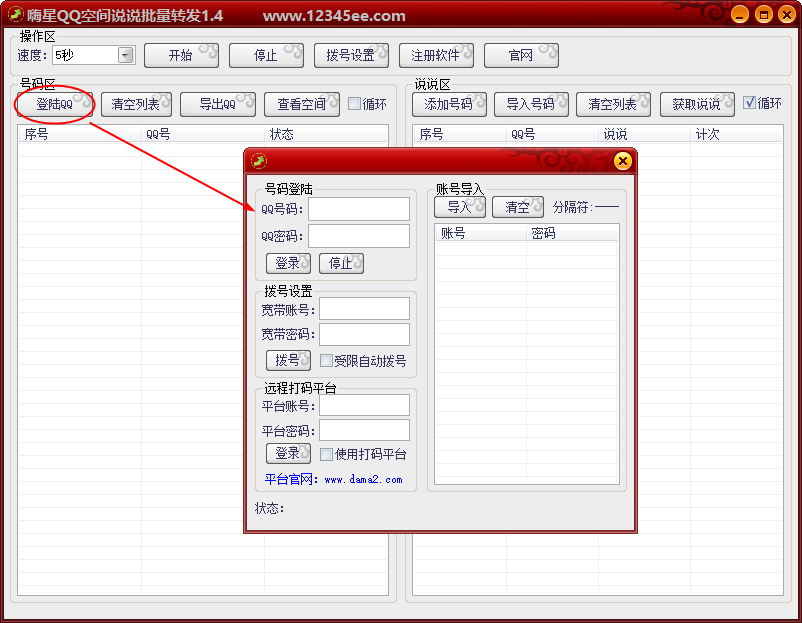Click QQ号 header in 说说区 list
The image size is (802, 623).
pos(552,134)
